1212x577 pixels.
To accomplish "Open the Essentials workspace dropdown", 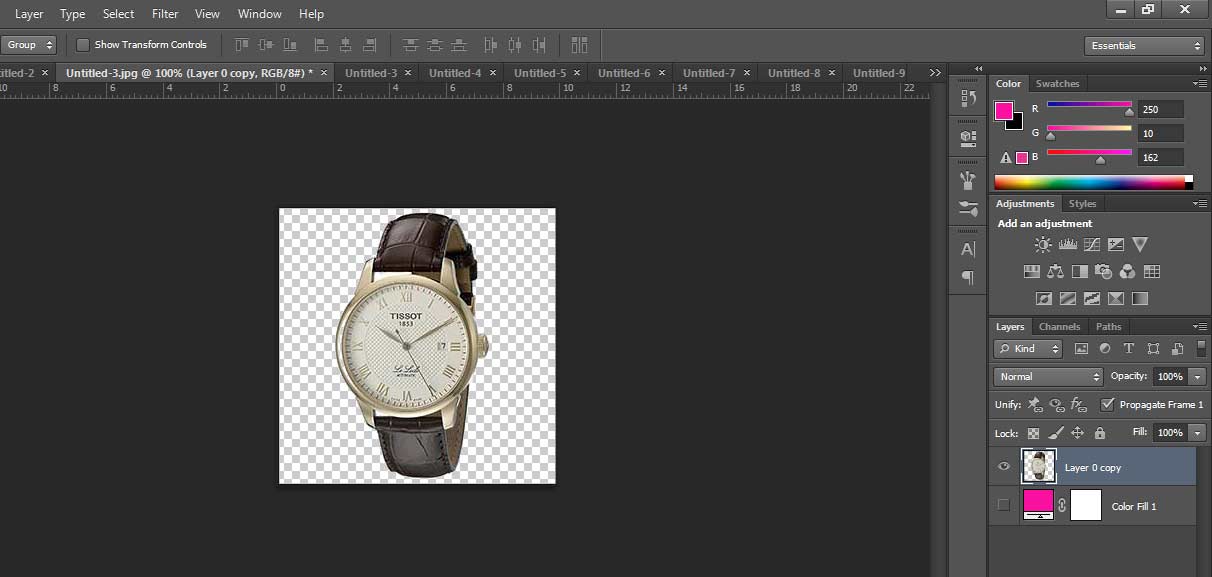I will click(x=1144, y=46).
